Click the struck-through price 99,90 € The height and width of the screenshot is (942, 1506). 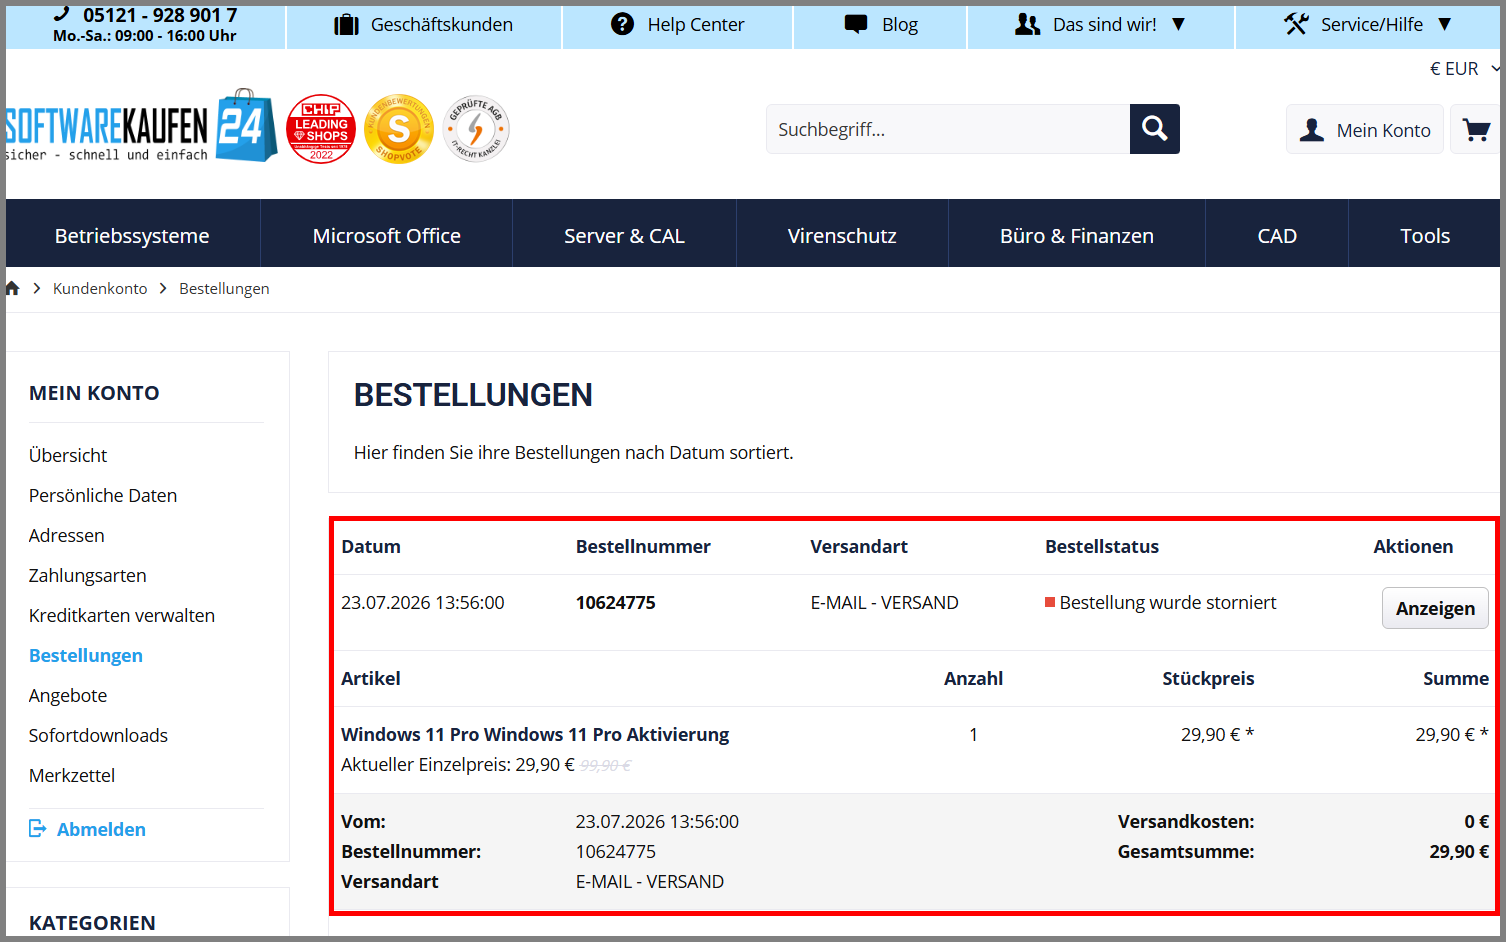coord(606,765)
